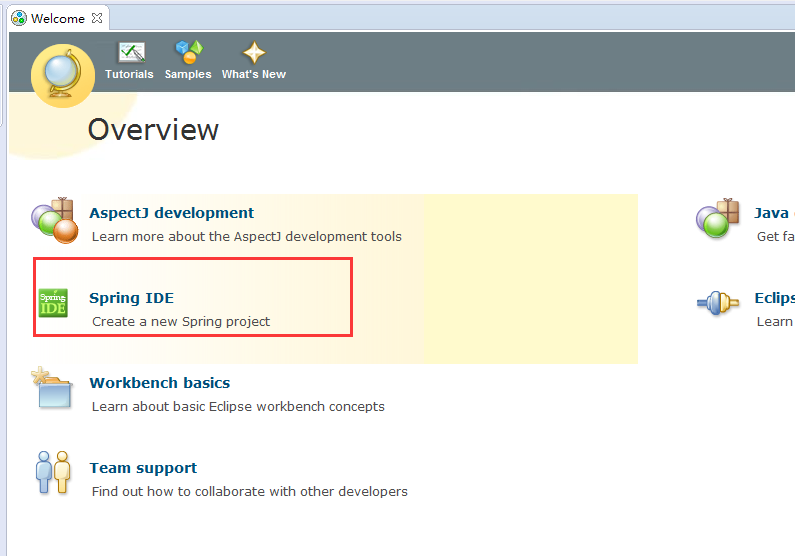Click the partially visible Java link
Screen dimensions: 795x556
[774, 213]
